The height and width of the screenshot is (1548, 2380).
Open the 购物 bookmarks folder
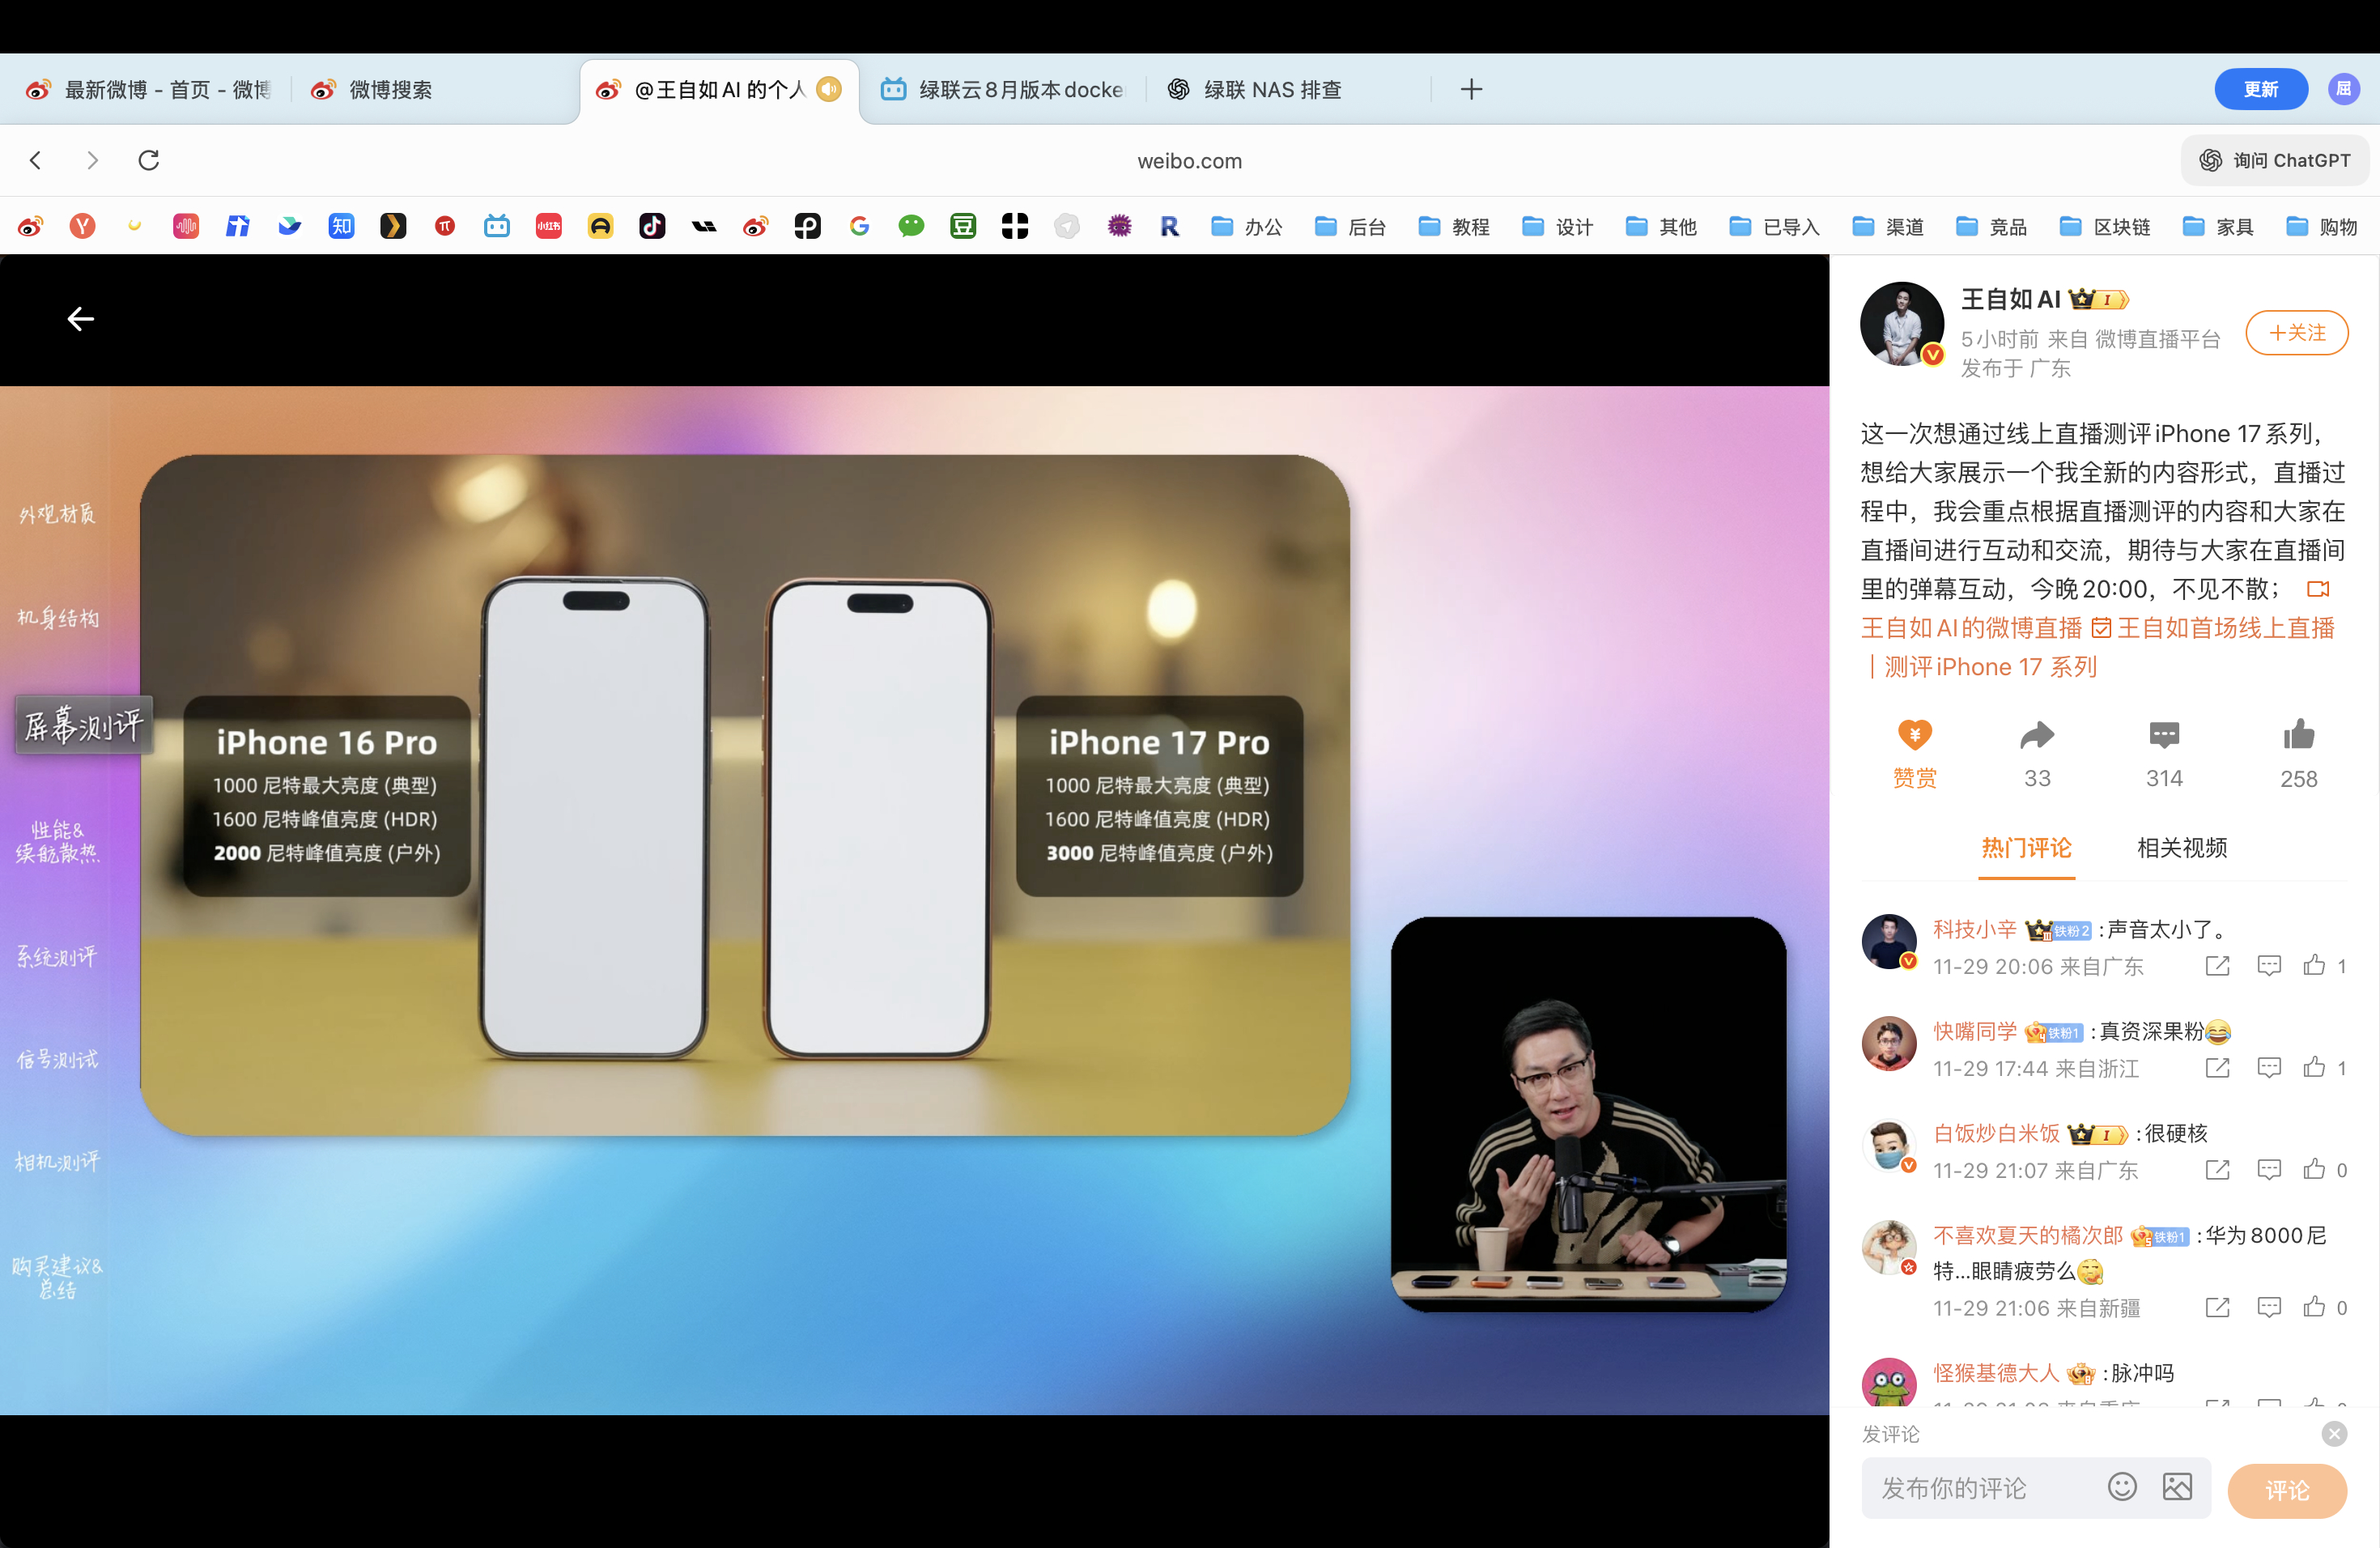pyautogui.click(x=2322, y=227)
